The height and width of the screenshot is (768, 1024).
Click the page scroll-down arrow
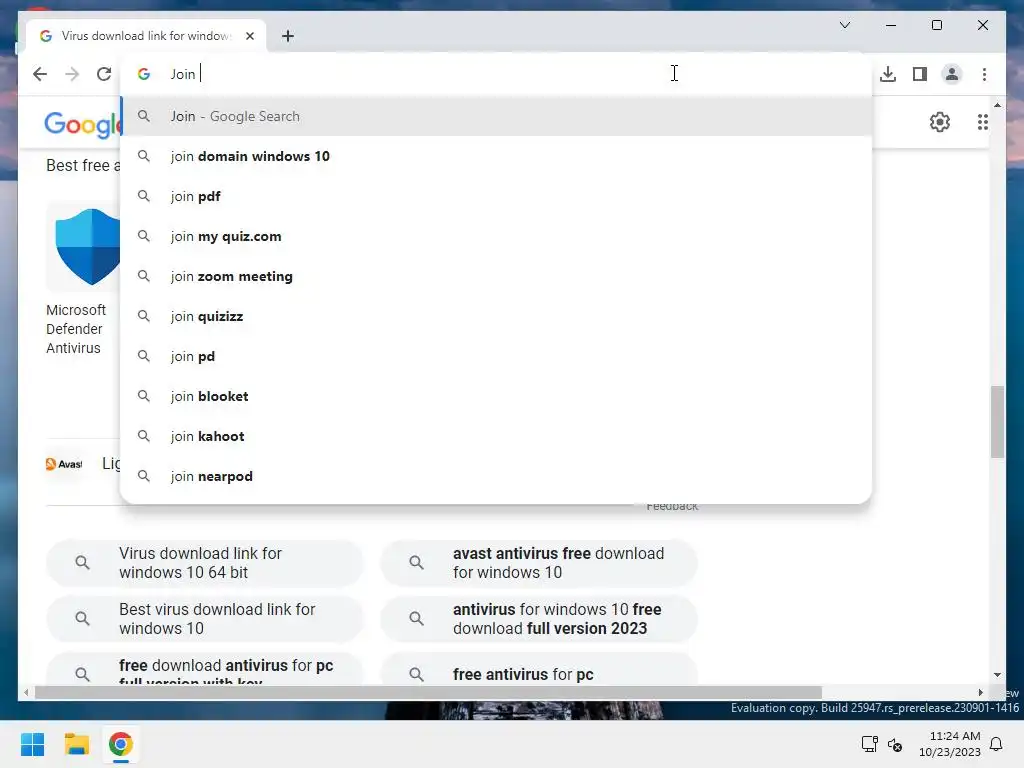(x=997, y=675)
